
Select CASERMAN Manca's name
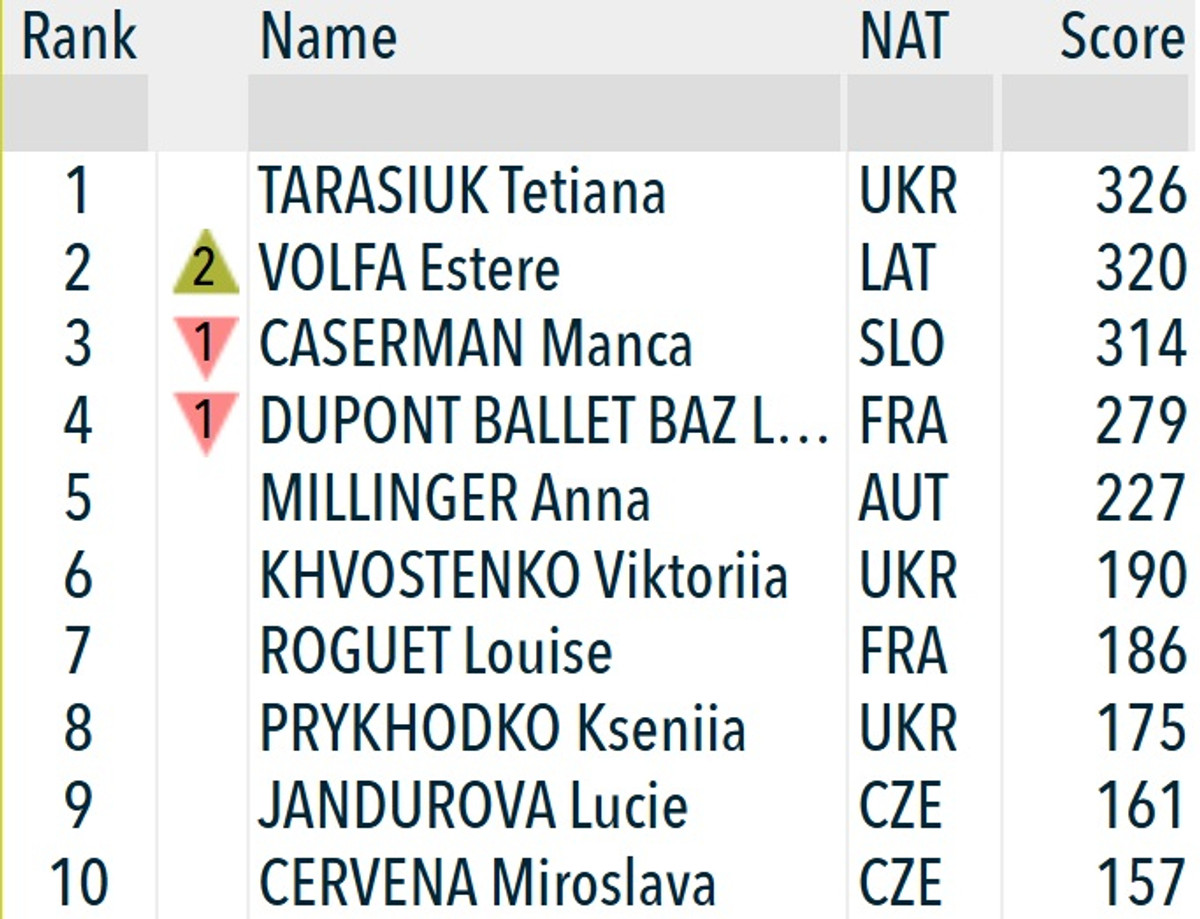(x=475, y=345)
